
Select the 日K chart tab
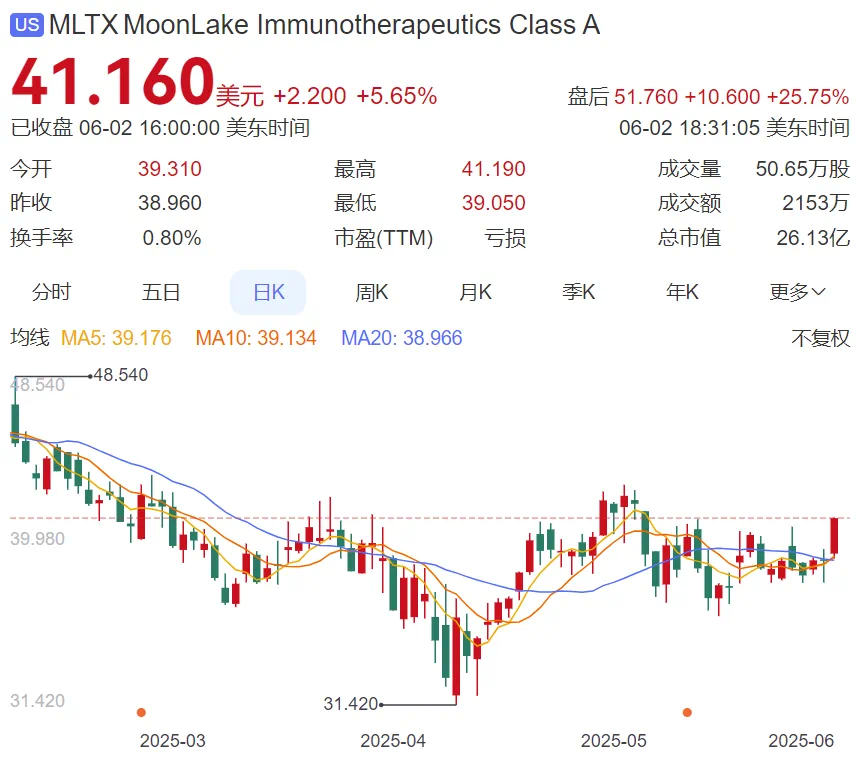268,292
